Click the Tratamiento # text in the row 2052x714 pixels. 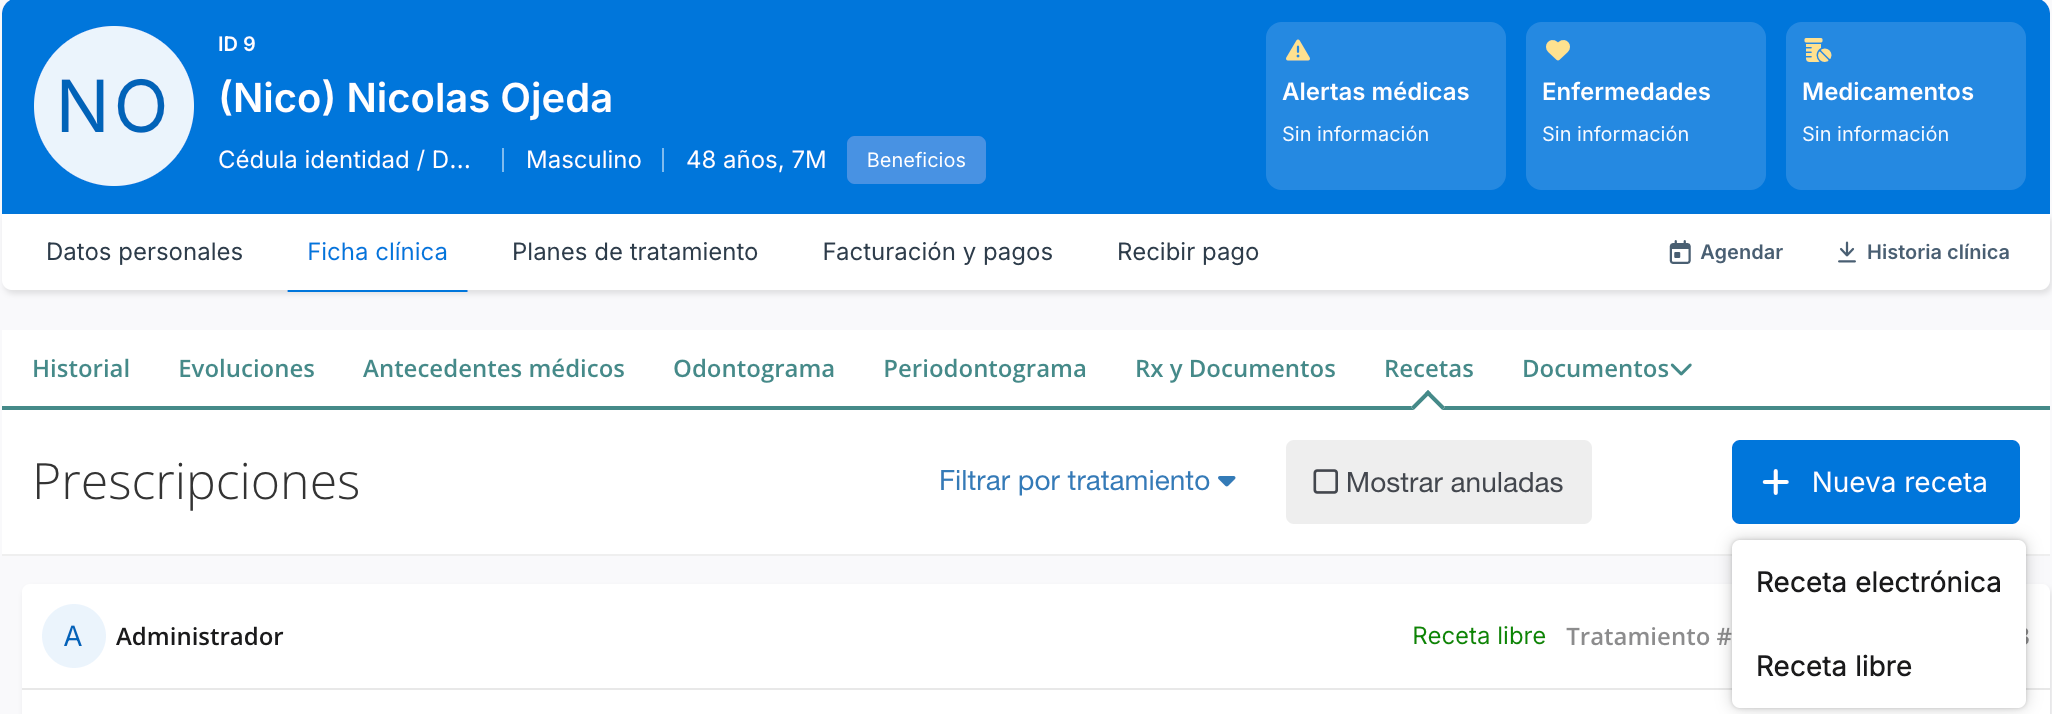coord(1648,636)
